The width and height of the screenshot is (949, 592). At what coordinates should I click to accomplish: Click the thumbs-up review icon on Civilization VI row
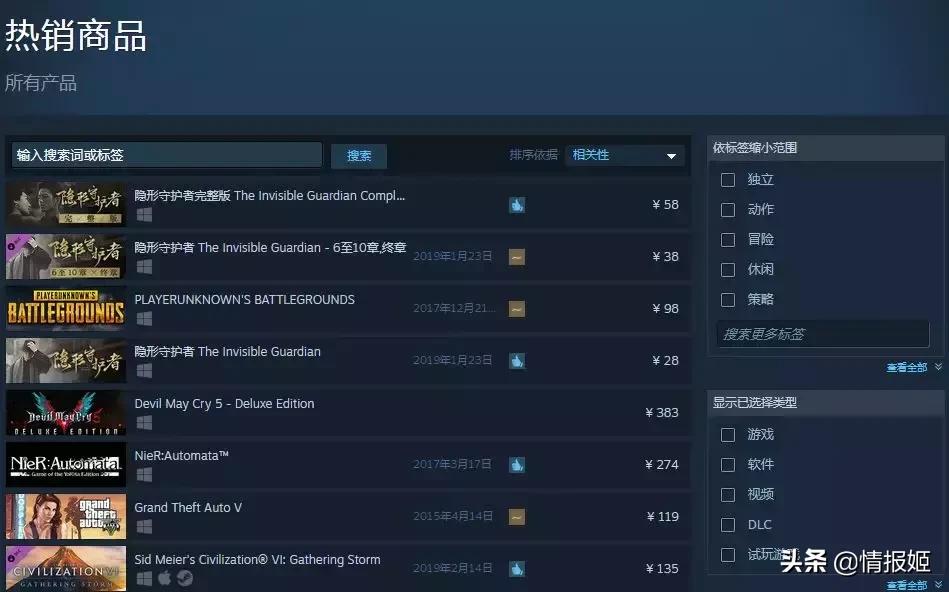516,568
